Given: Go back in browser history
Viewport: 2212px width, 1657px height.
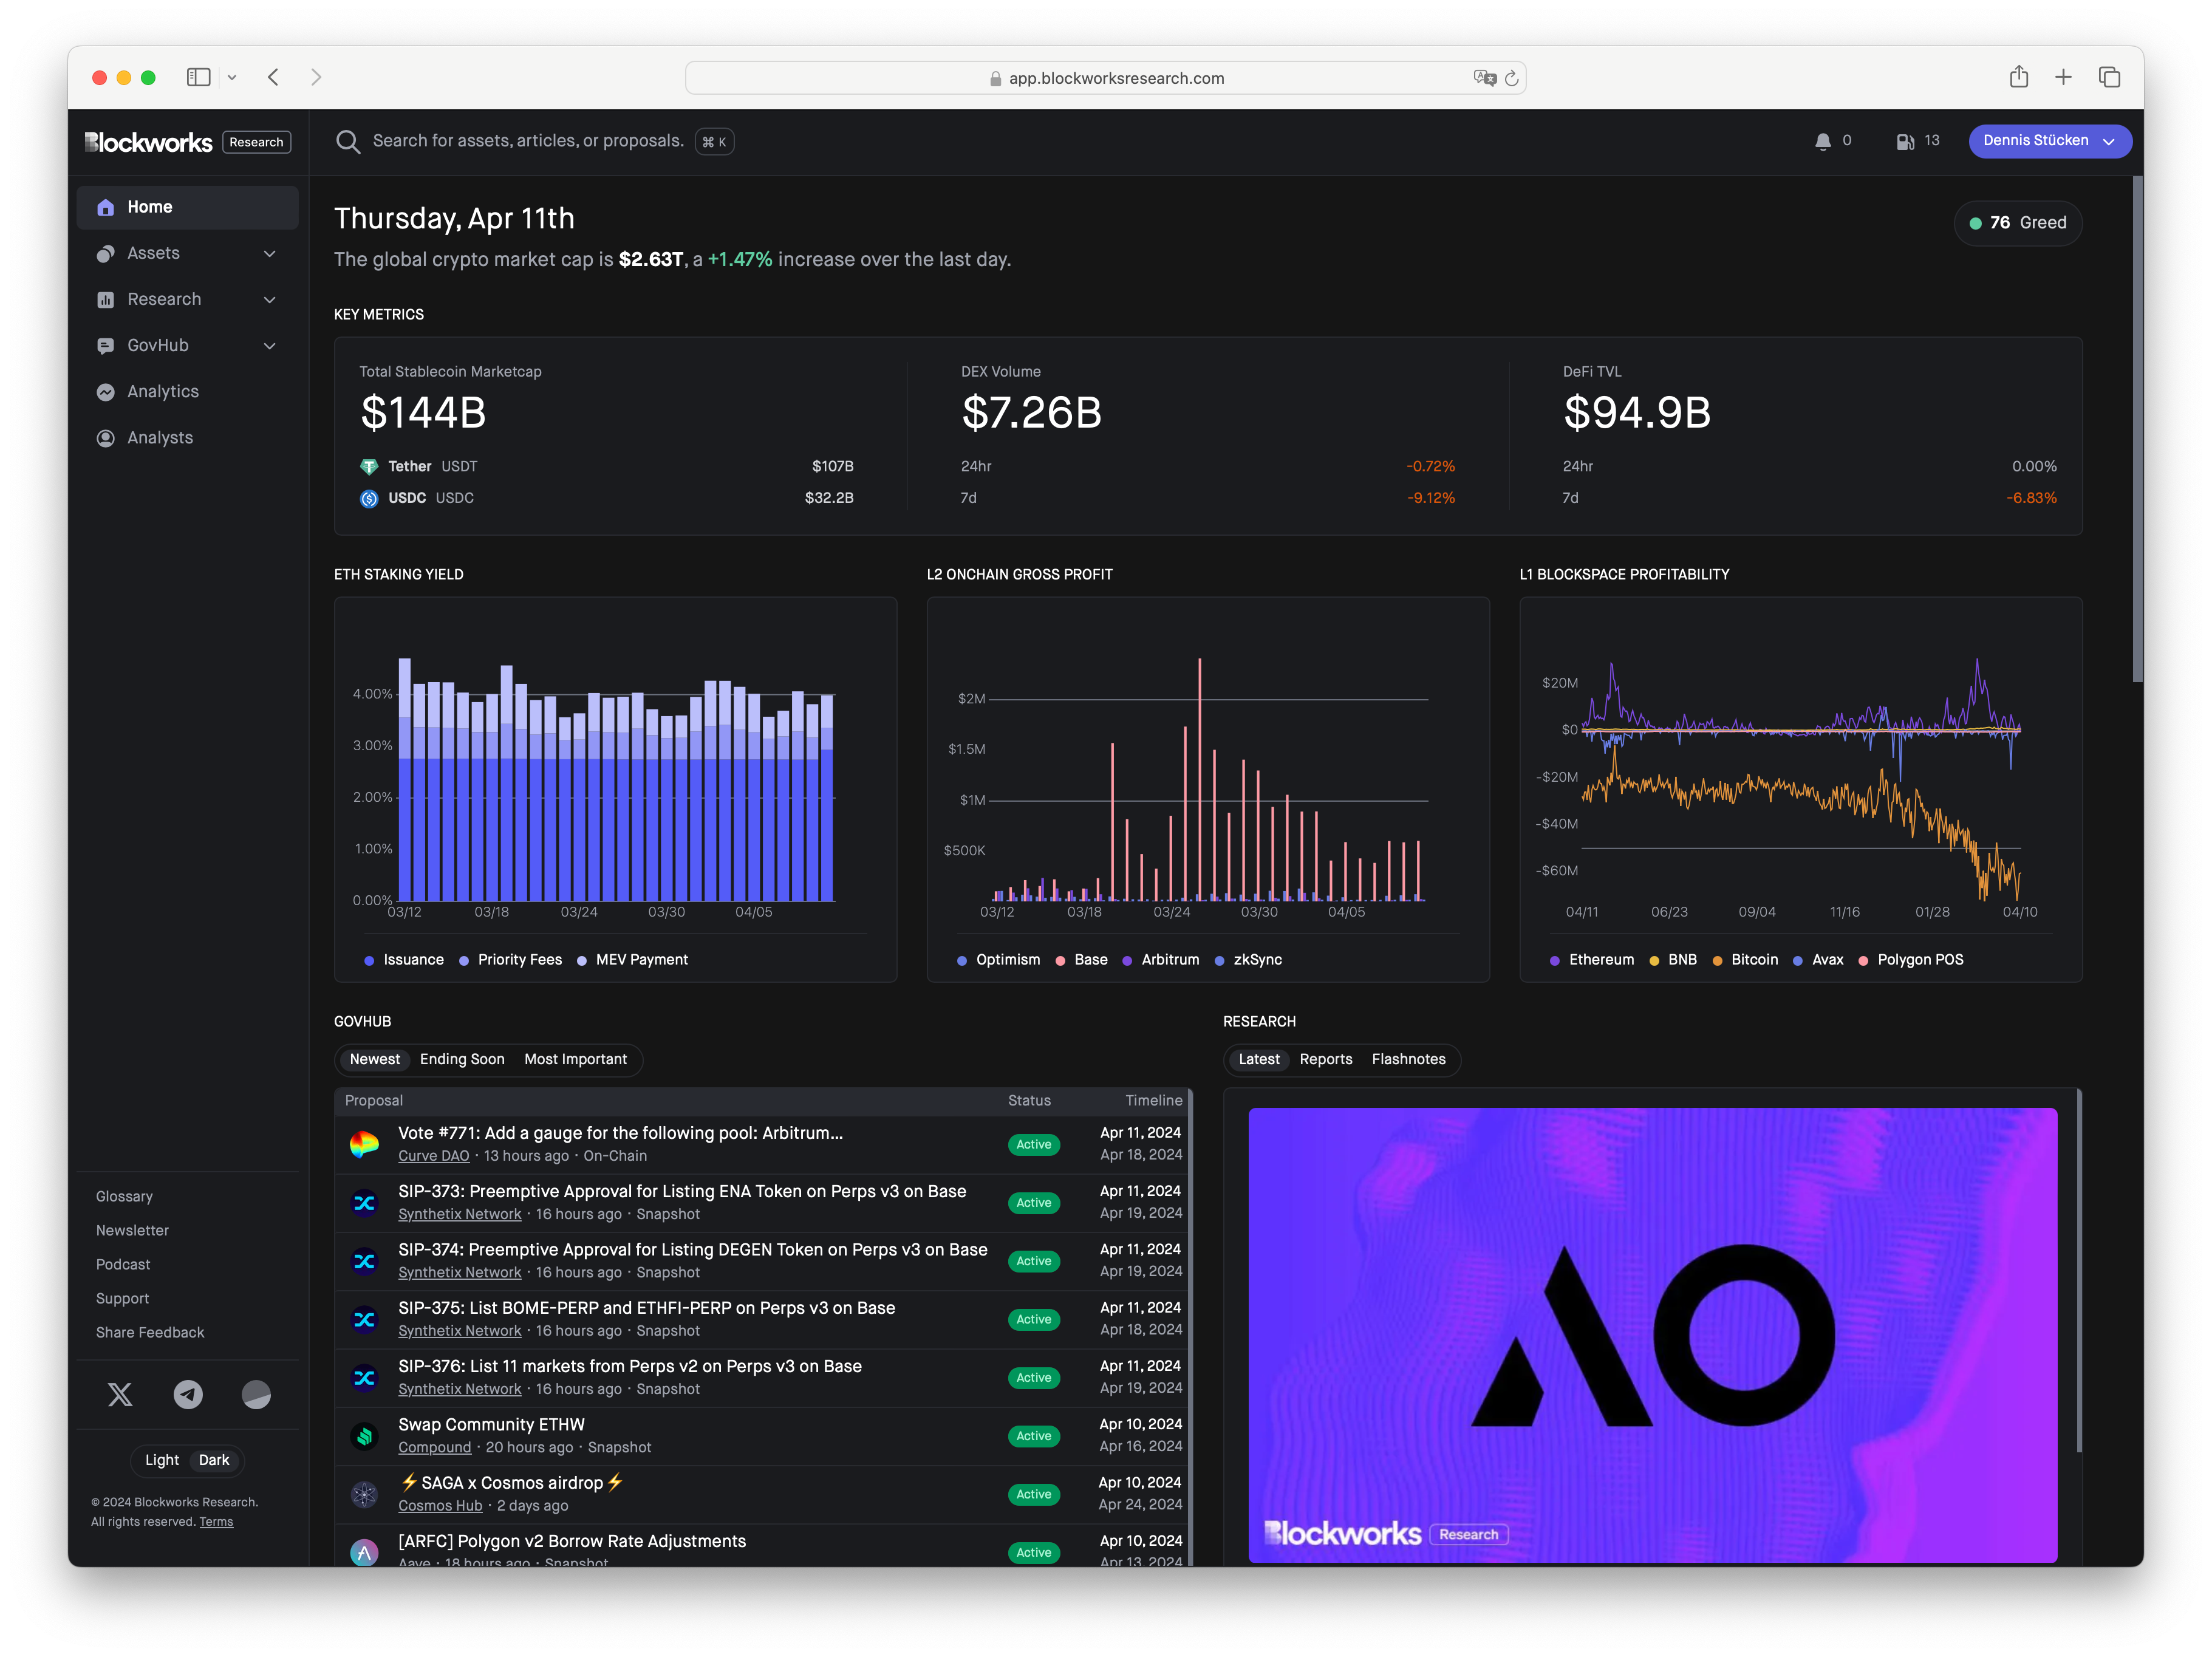Looking at the screenshot, I should pyautogui.click(x=273, y=77).
